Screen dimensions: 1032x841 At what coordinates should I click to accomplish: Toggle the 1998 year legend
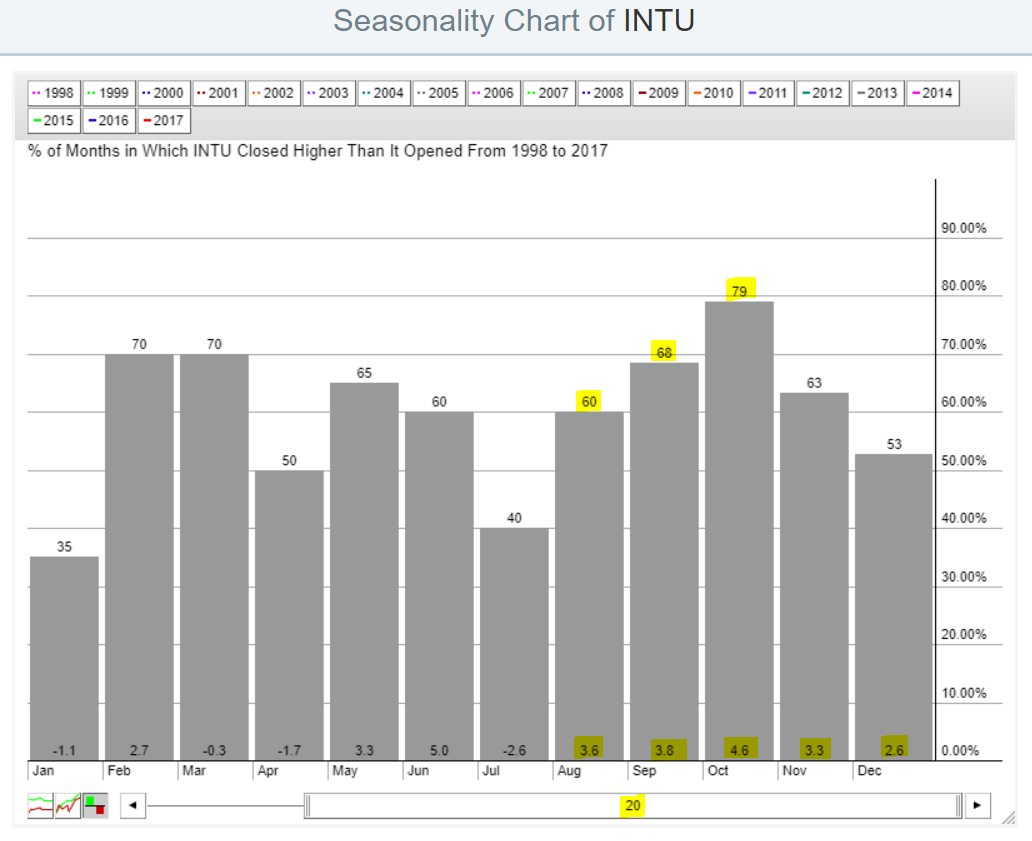[x=54, y=93]
